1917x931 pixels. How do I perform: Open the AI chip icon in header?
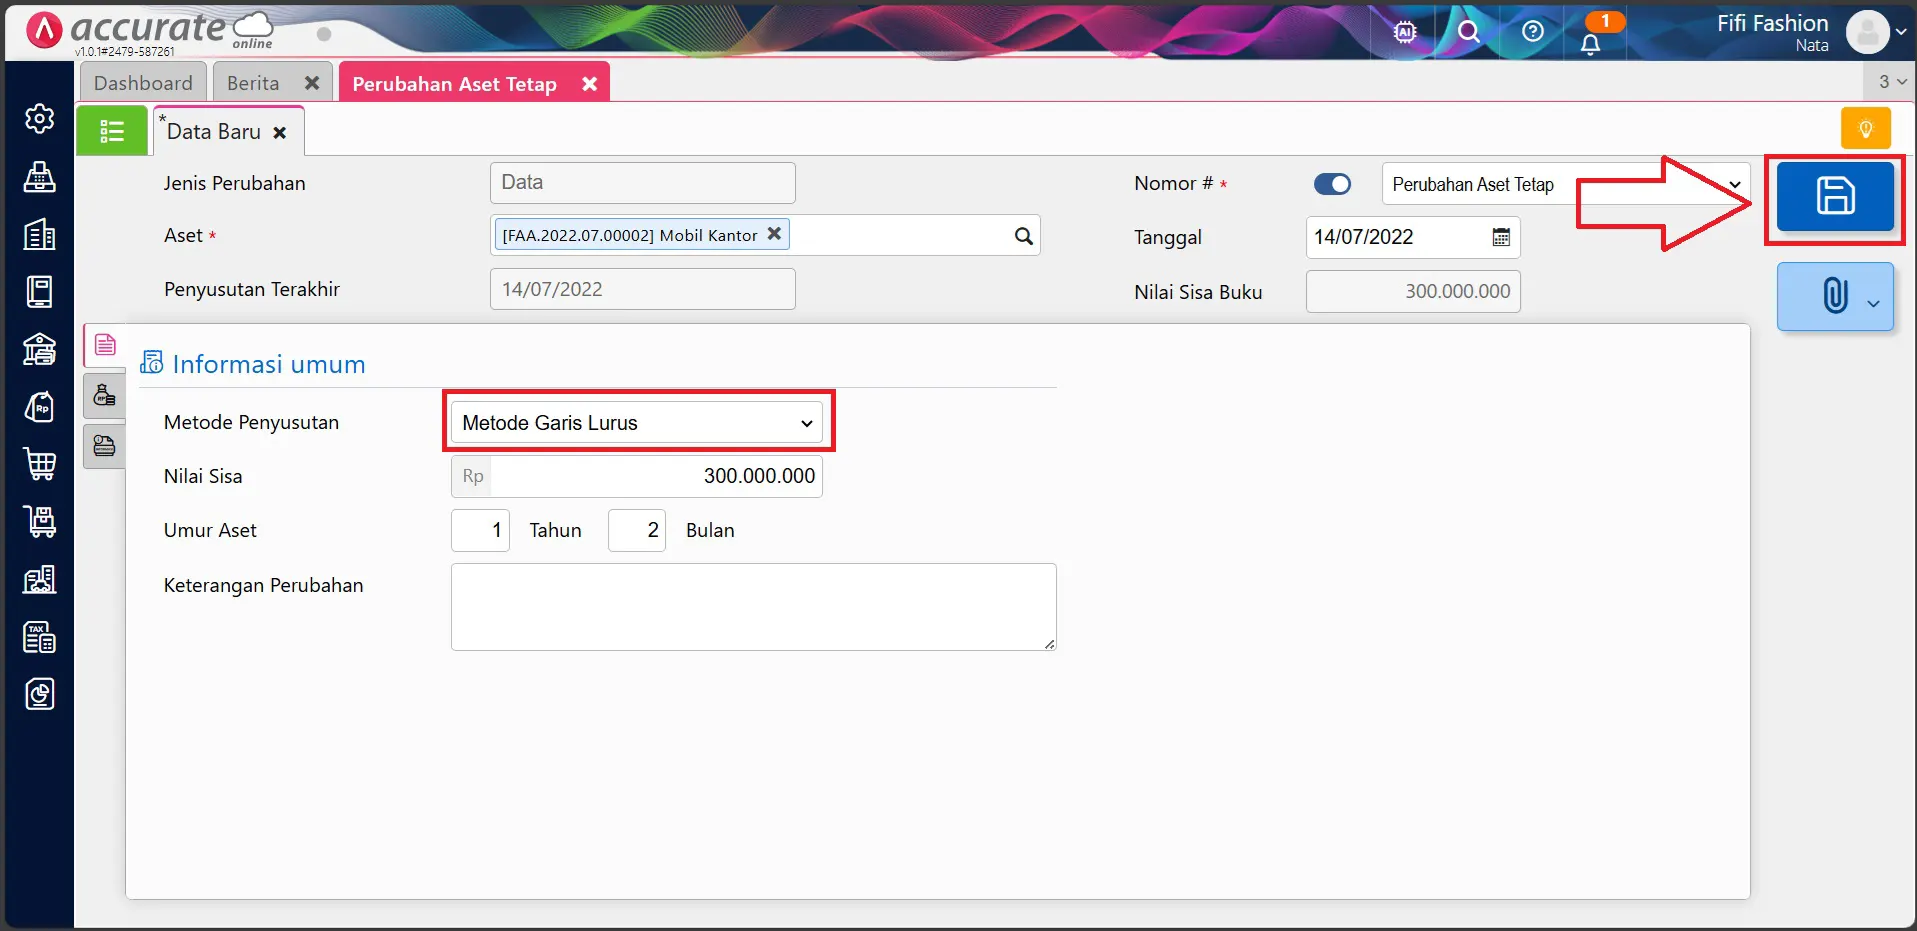click(1405, 32)
